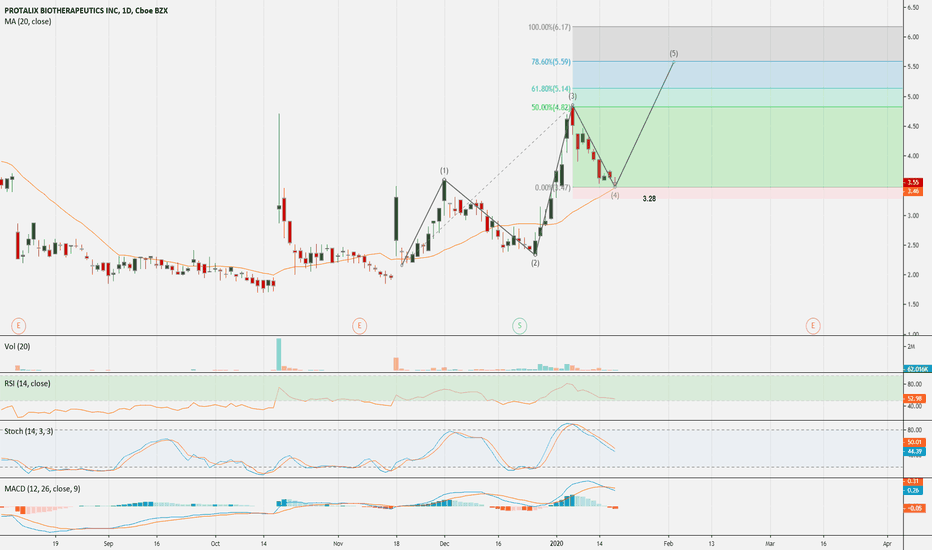Viewport: 932px width, 550px height.
Task: Click the 62.016K volume value tag
Action: point(917,369)
